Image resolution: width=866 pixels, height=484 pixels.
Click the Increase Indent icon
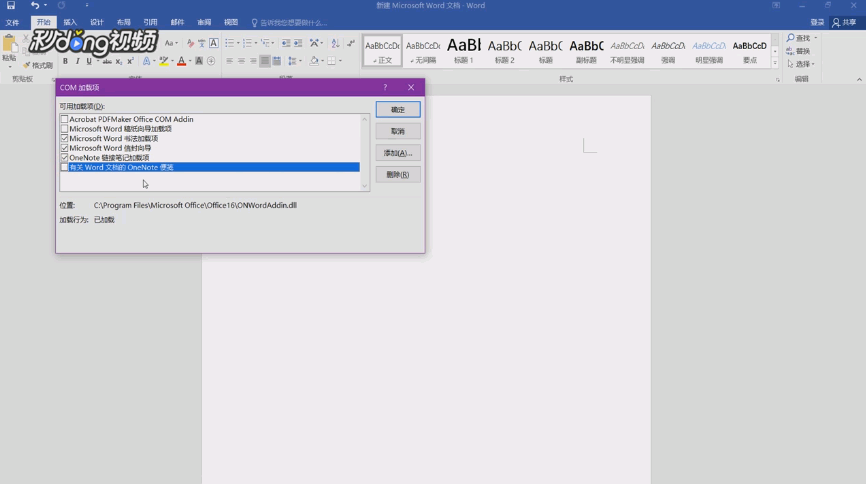tap(298, 43)
